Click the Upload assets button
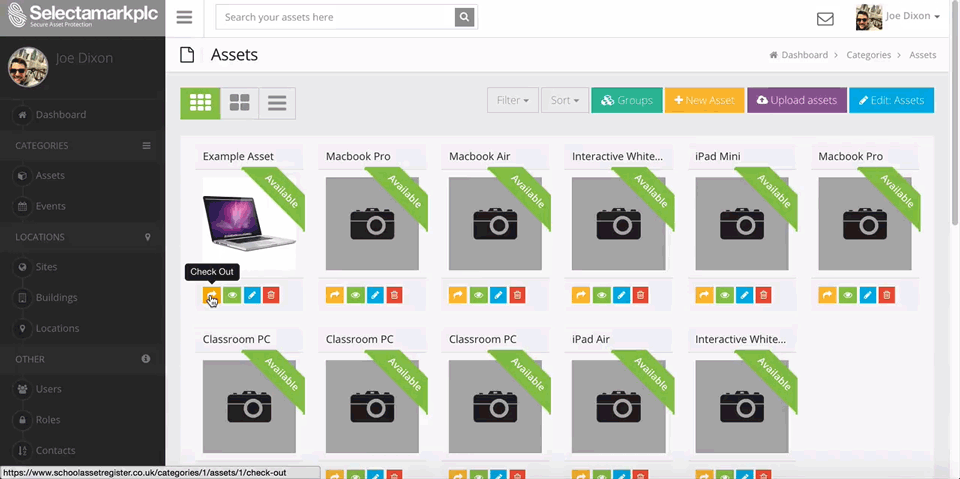The width and height of the screenshot is (960, 479). (x=797, y=100)
